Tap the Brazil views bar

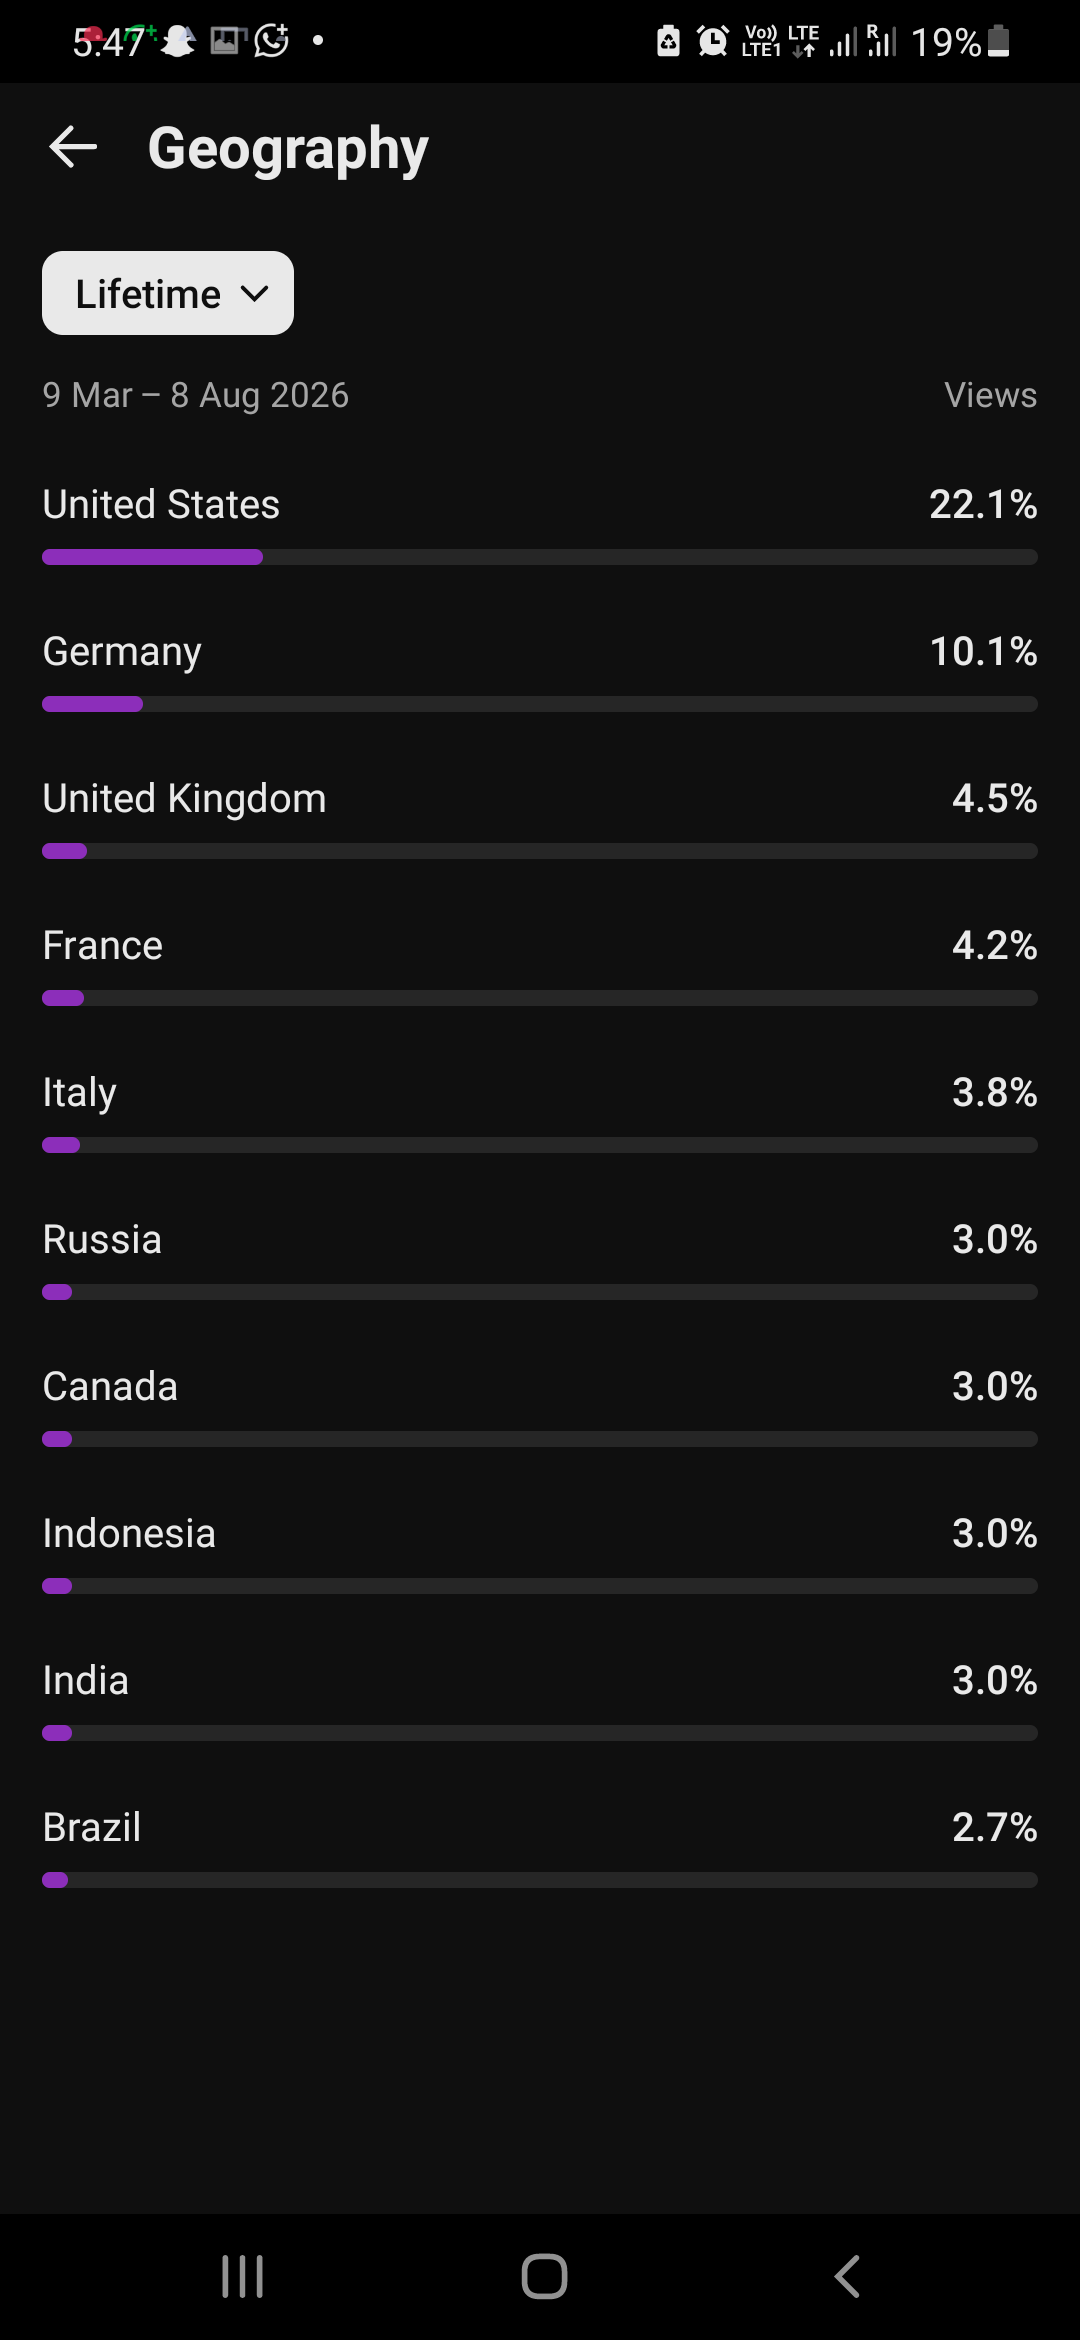coord(540,1880)
